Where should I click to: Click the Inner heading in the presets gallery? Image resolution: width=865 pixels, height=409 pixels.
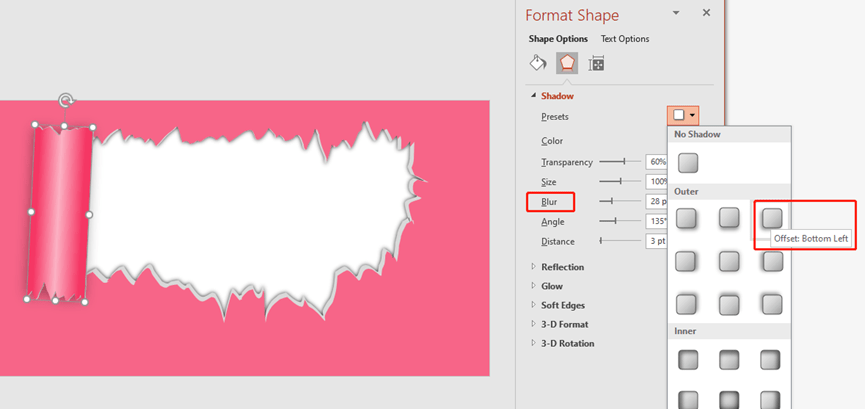(685, 331)
